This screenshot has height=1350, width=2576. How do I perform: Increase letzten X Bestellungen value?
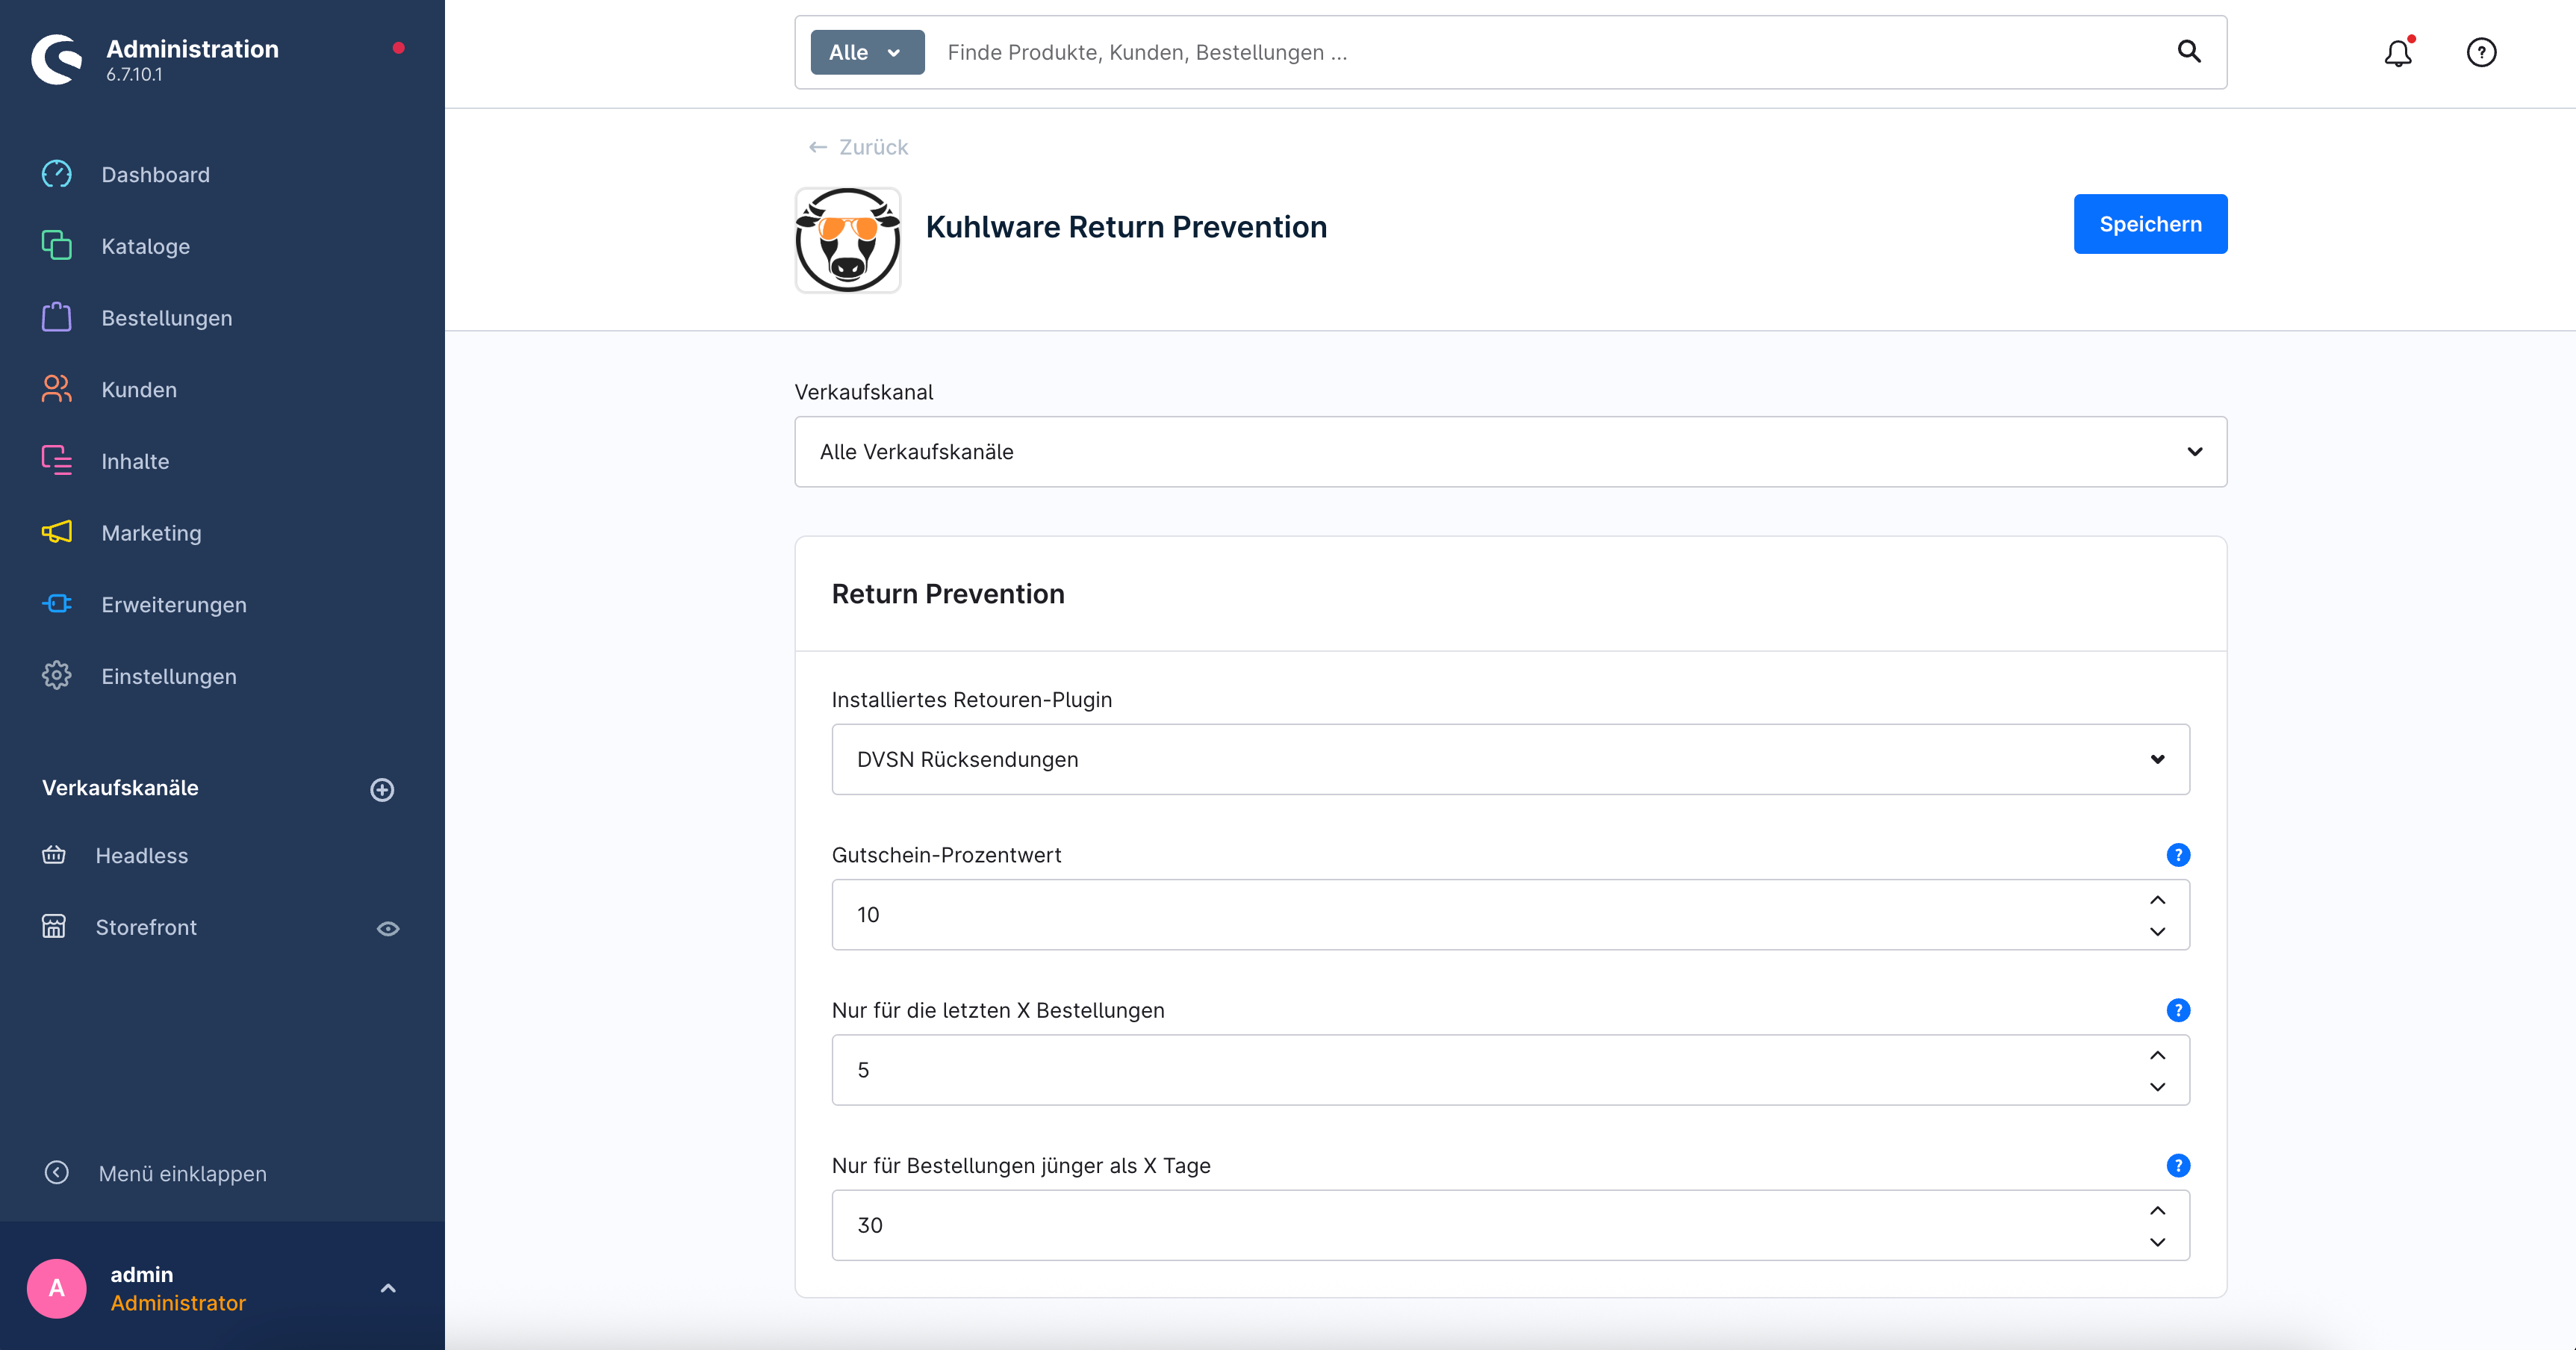tap(2158, 1055)
